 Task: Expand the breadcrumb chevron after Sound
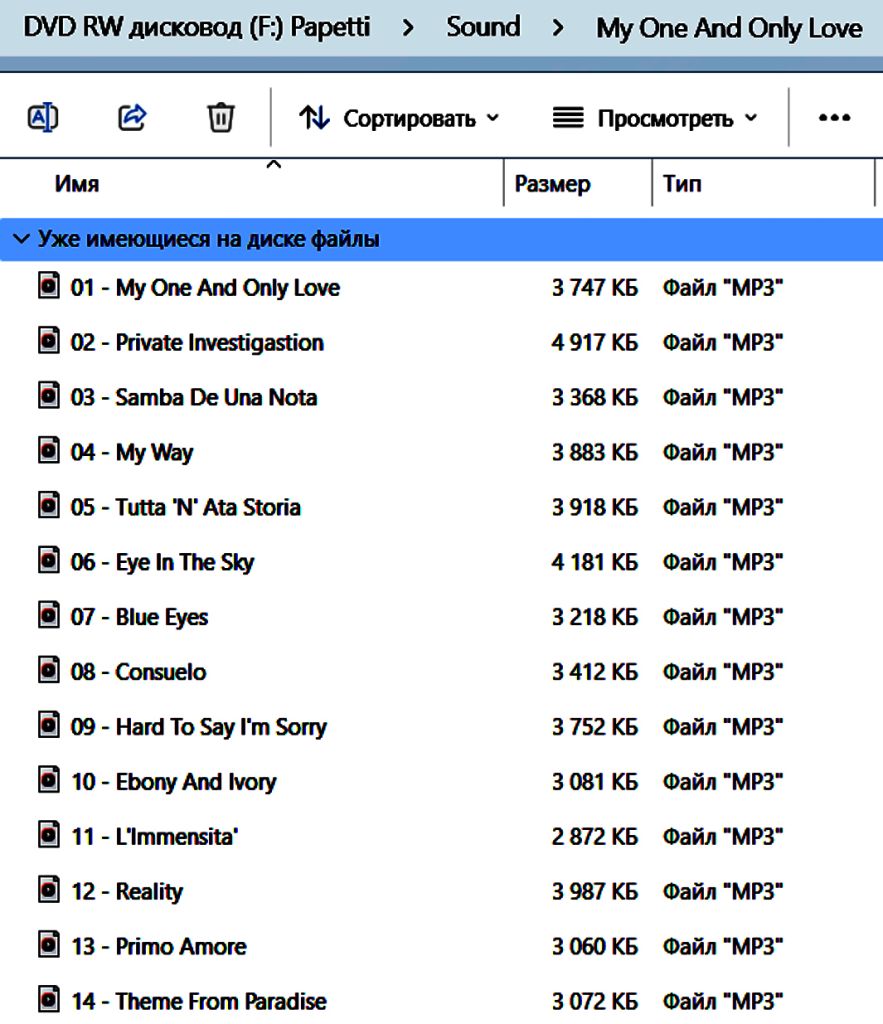click(x=558, y=27)
